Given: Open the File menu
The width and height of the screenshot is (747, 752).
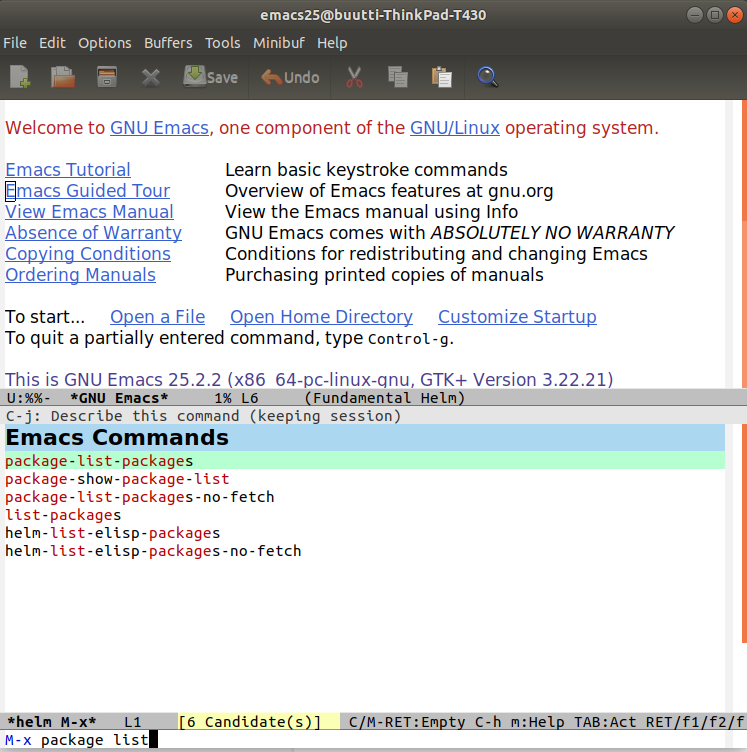Looking at the screenshot, I should [15, 43].
